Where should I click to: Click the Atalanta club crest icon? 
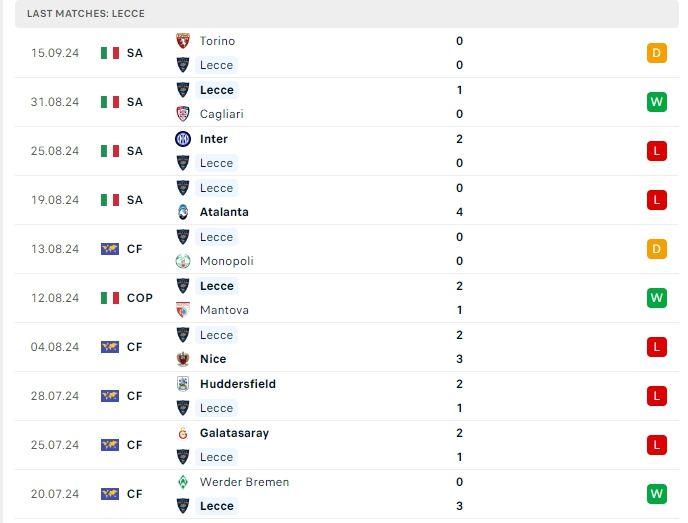pyautogui.click(x=183, y=212)
